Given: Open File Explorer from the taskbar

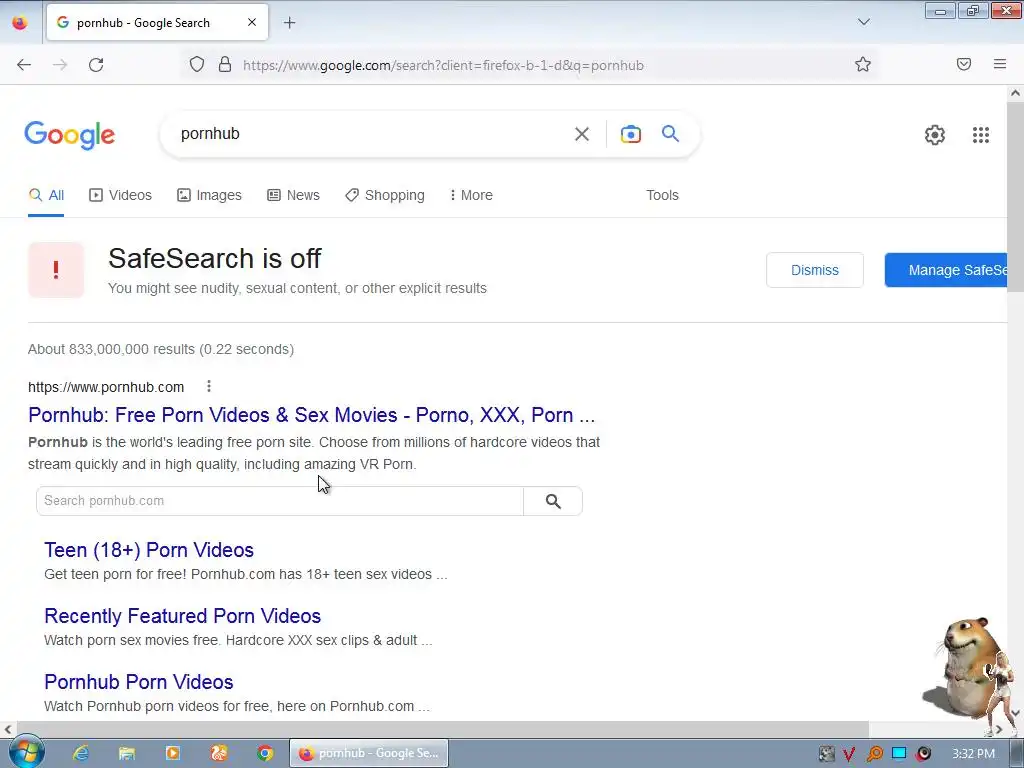Looking at the screenshot, I should [127, 753].
